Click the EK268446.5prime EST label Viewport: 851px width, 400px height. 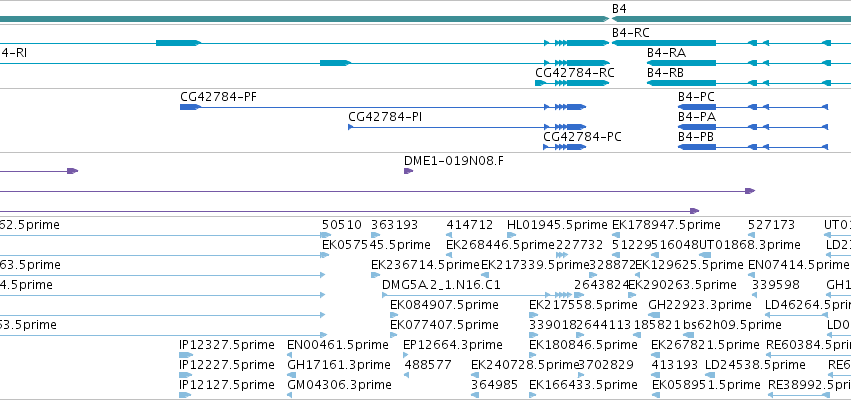[x=500, y=245]
